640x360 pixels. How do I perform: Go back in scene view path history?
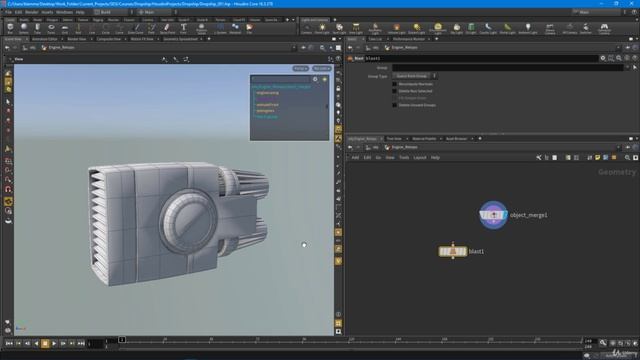[x=7, y=48]
